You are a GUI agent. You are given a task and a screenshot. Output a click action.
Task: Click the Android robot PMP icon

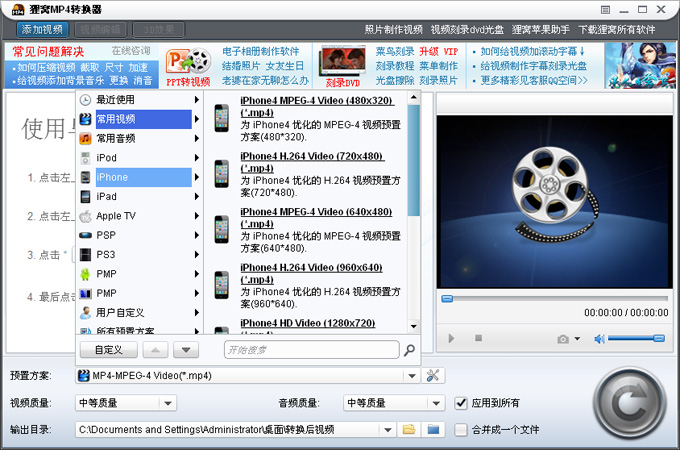(85, 274)
